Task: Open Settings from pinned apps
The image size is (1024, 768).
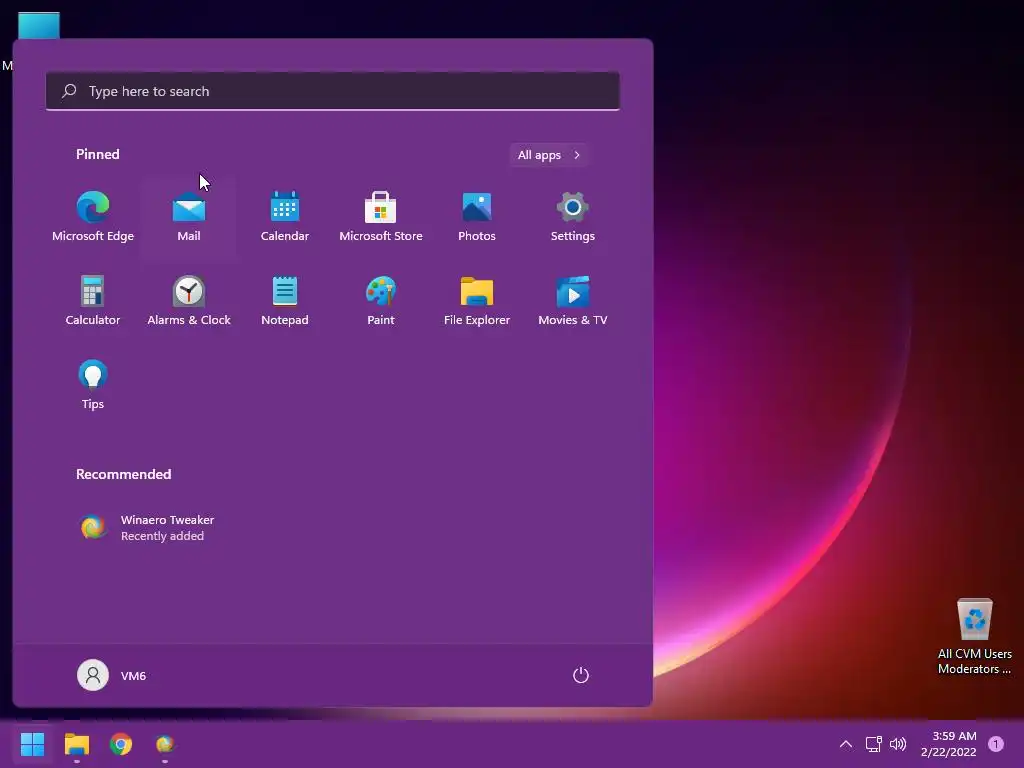Action: (x=573, y=217)
